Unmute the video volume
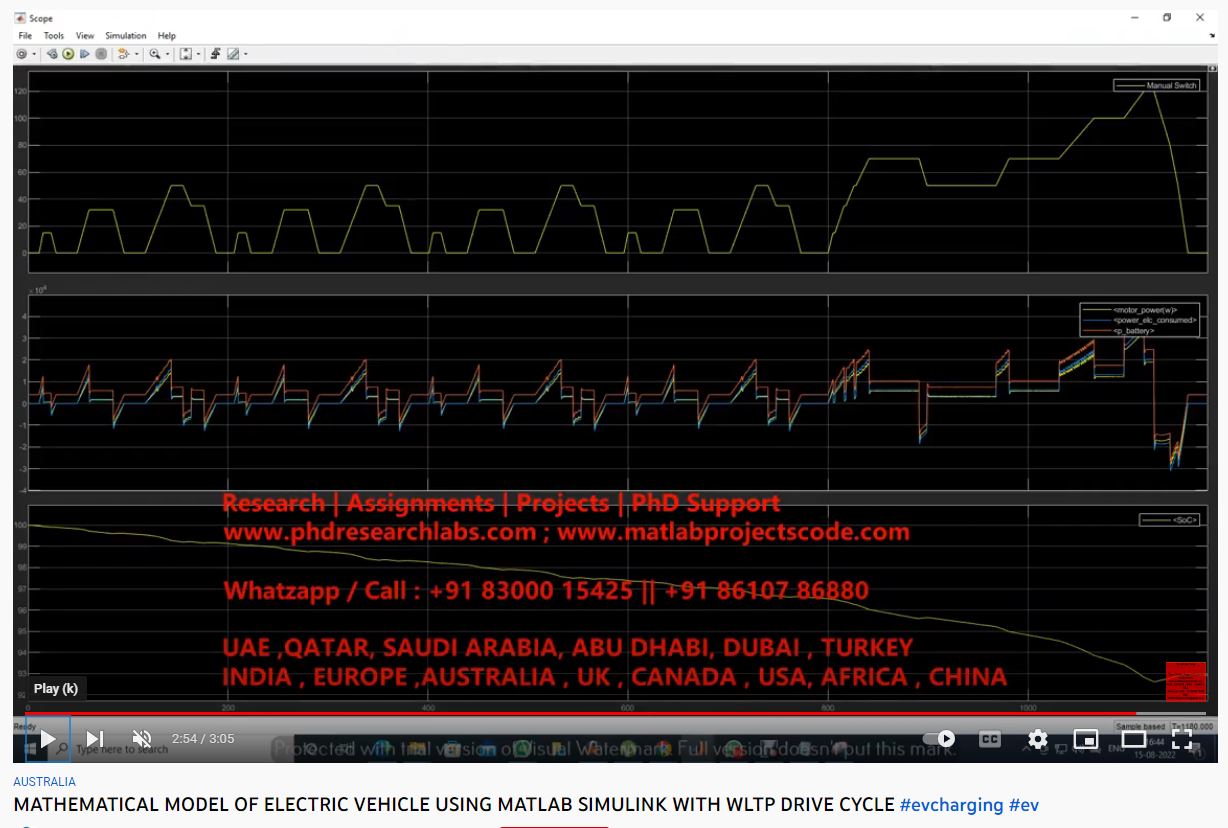Image resolution: width=1228 pixels, height=828 pixels. point(142,739)
